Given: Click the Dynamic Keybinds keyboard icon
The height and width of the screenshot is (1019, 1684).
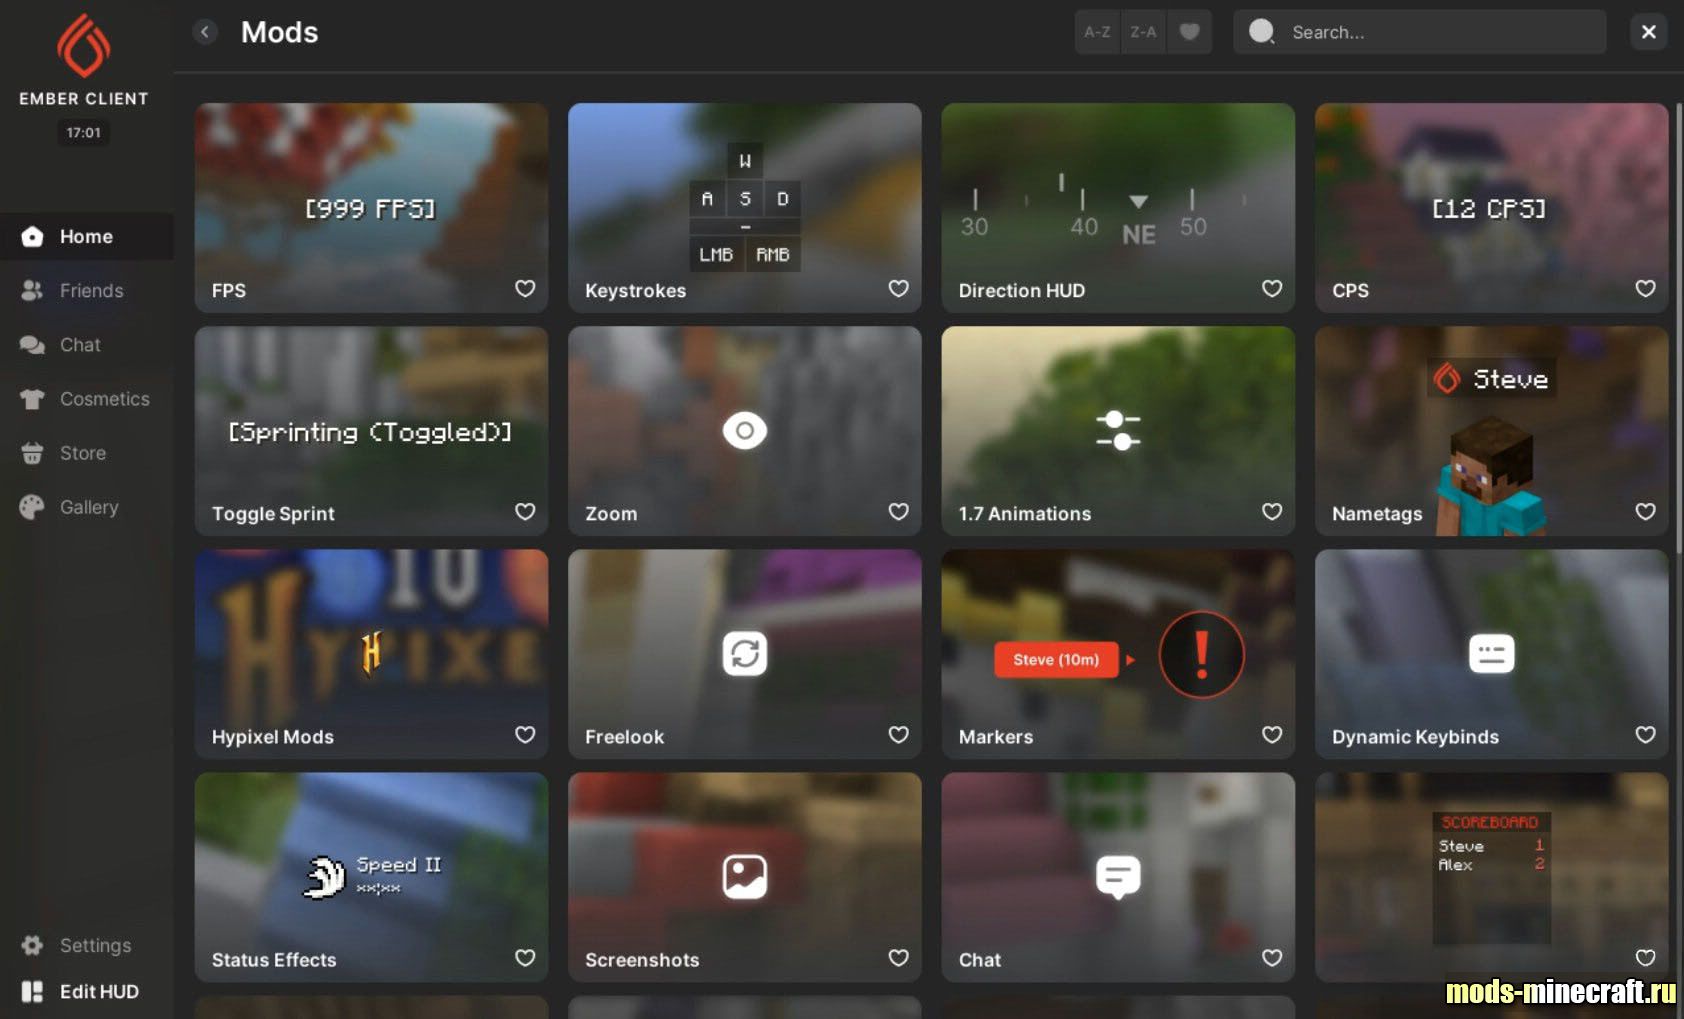Looking at the screenshot, I should [x=1491, y=654].
